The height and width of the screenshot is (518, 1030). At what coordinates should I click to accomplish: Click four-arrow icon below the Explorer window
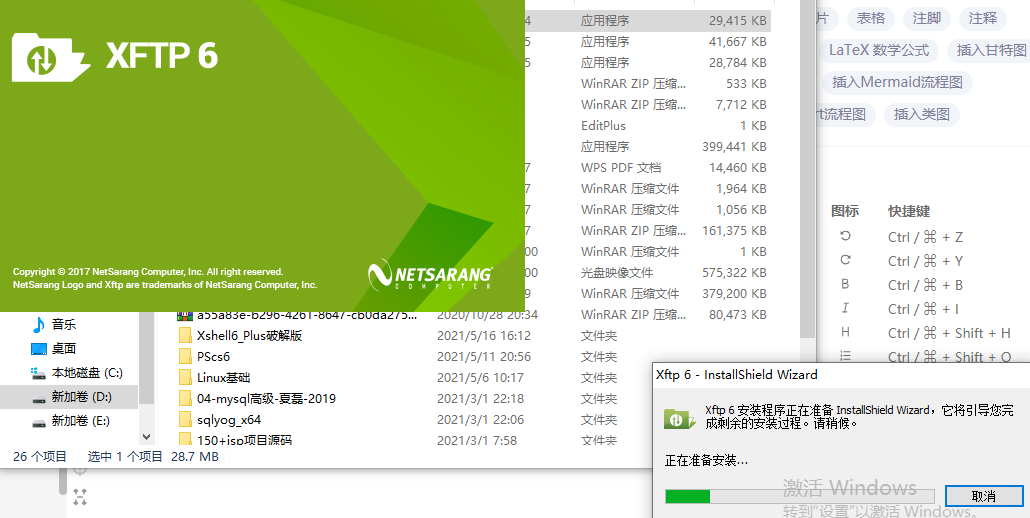[80, 496]
